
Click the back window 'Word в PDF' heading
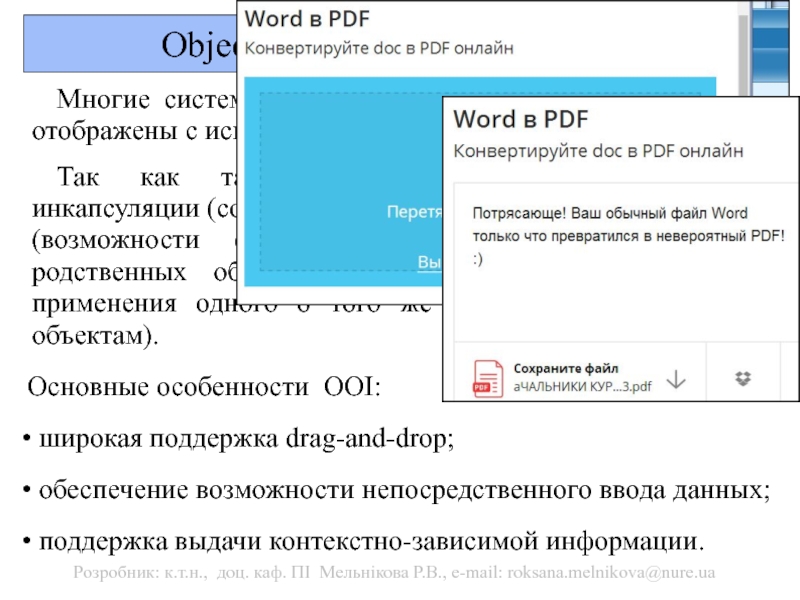[307, 19]
